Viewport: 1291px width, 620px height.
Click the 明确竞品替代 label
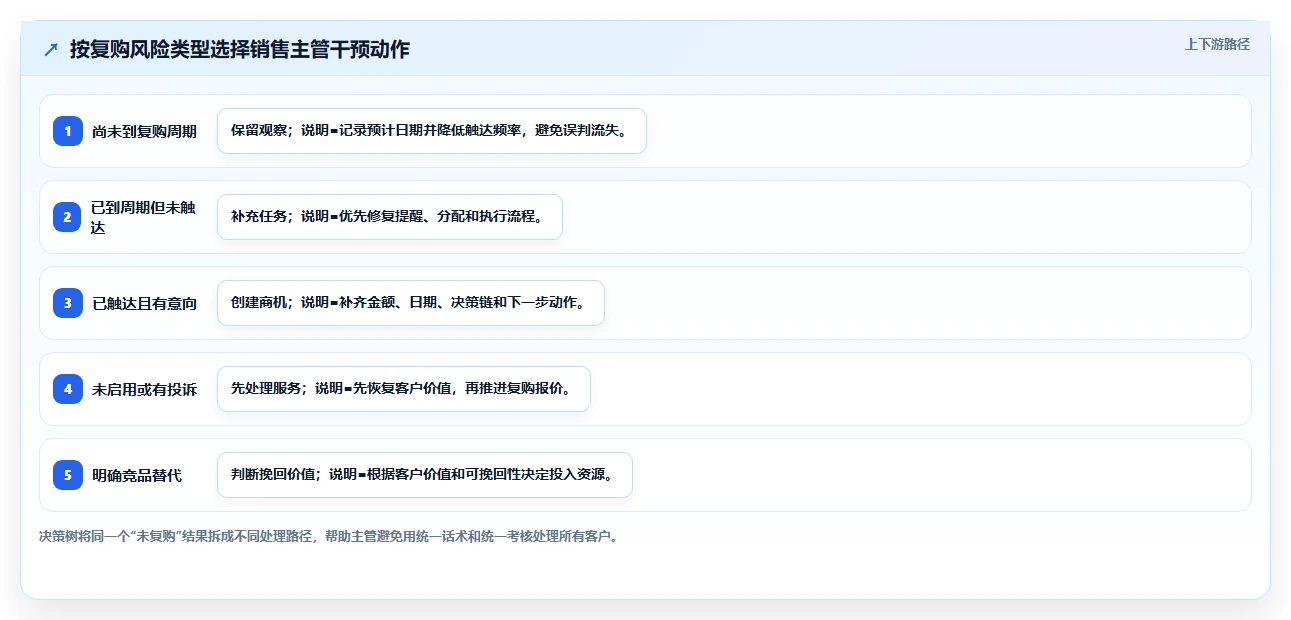[137, 475]
